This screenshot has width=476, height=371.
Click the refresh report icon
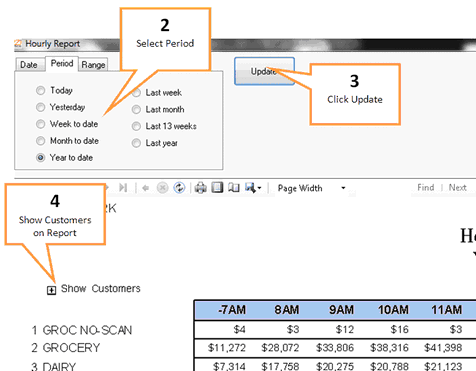[x=179, y=188]
